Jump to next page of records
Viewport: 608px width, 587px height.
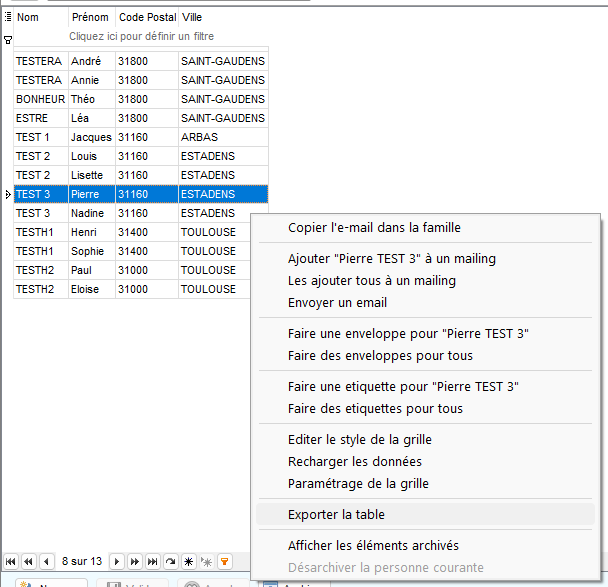coord(135,561)
